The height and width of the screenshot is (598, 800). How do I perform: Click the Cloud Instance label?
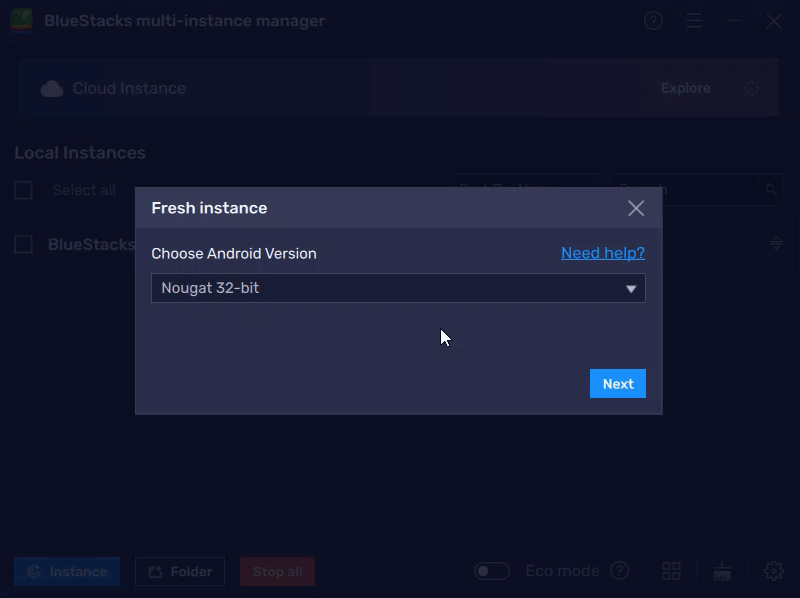pos(129,88)
